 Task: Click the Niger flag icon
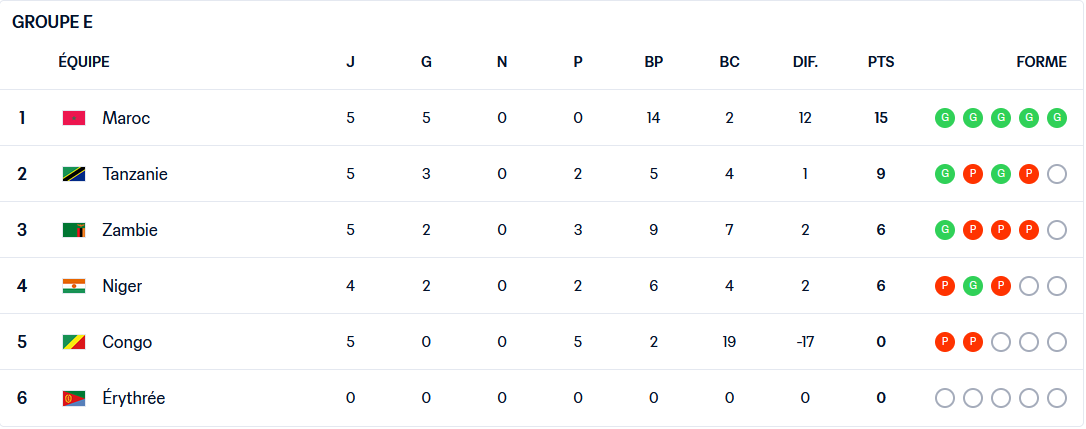[73, 286]
